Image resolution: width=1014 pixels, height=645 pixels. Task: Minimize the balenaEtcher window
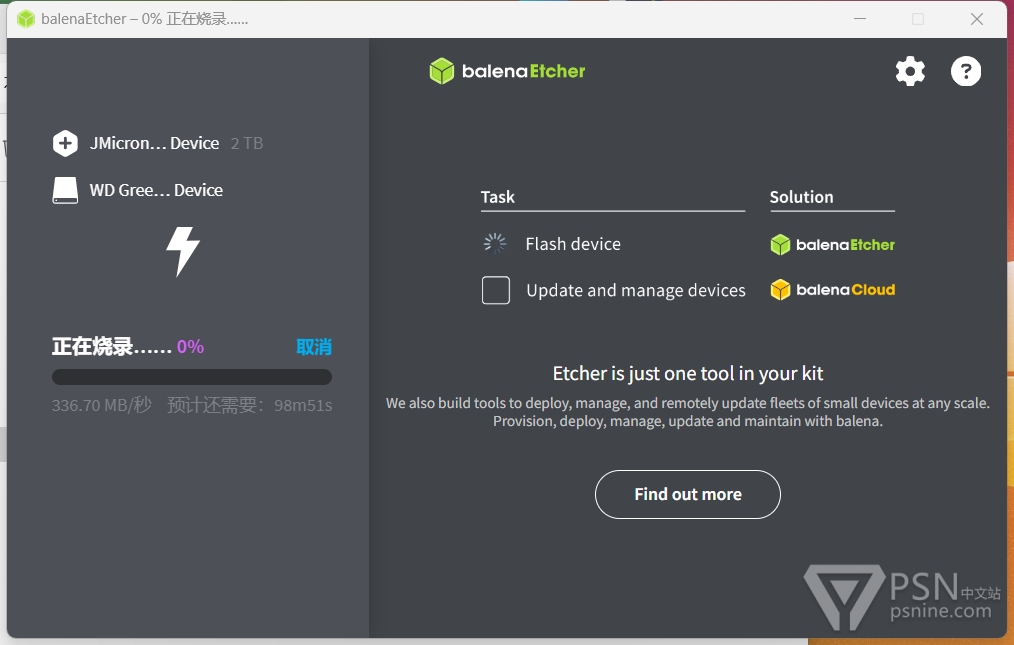pos(859,19)
